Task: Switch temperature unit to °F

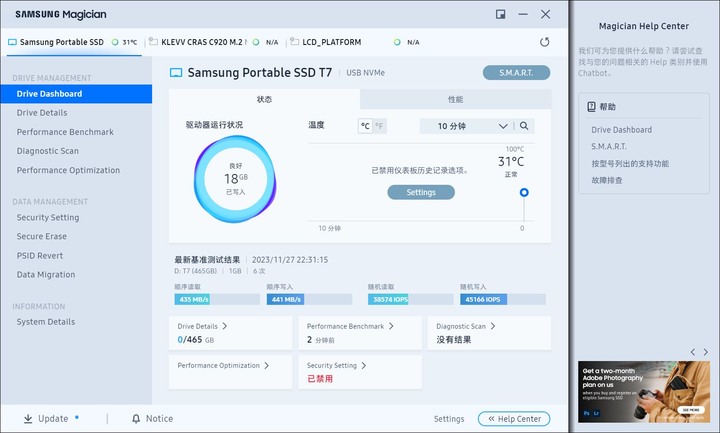Action: (379, 126)
